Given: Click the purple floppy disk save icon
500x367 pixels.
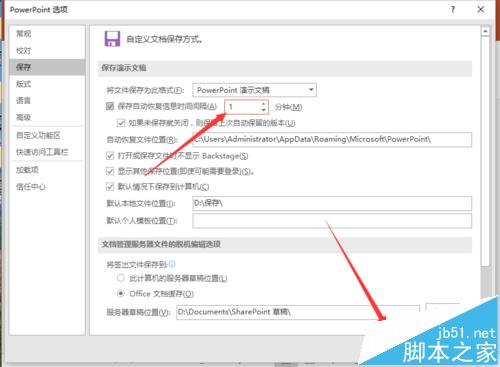Looking at the screenshot, I should pos(112,39).
